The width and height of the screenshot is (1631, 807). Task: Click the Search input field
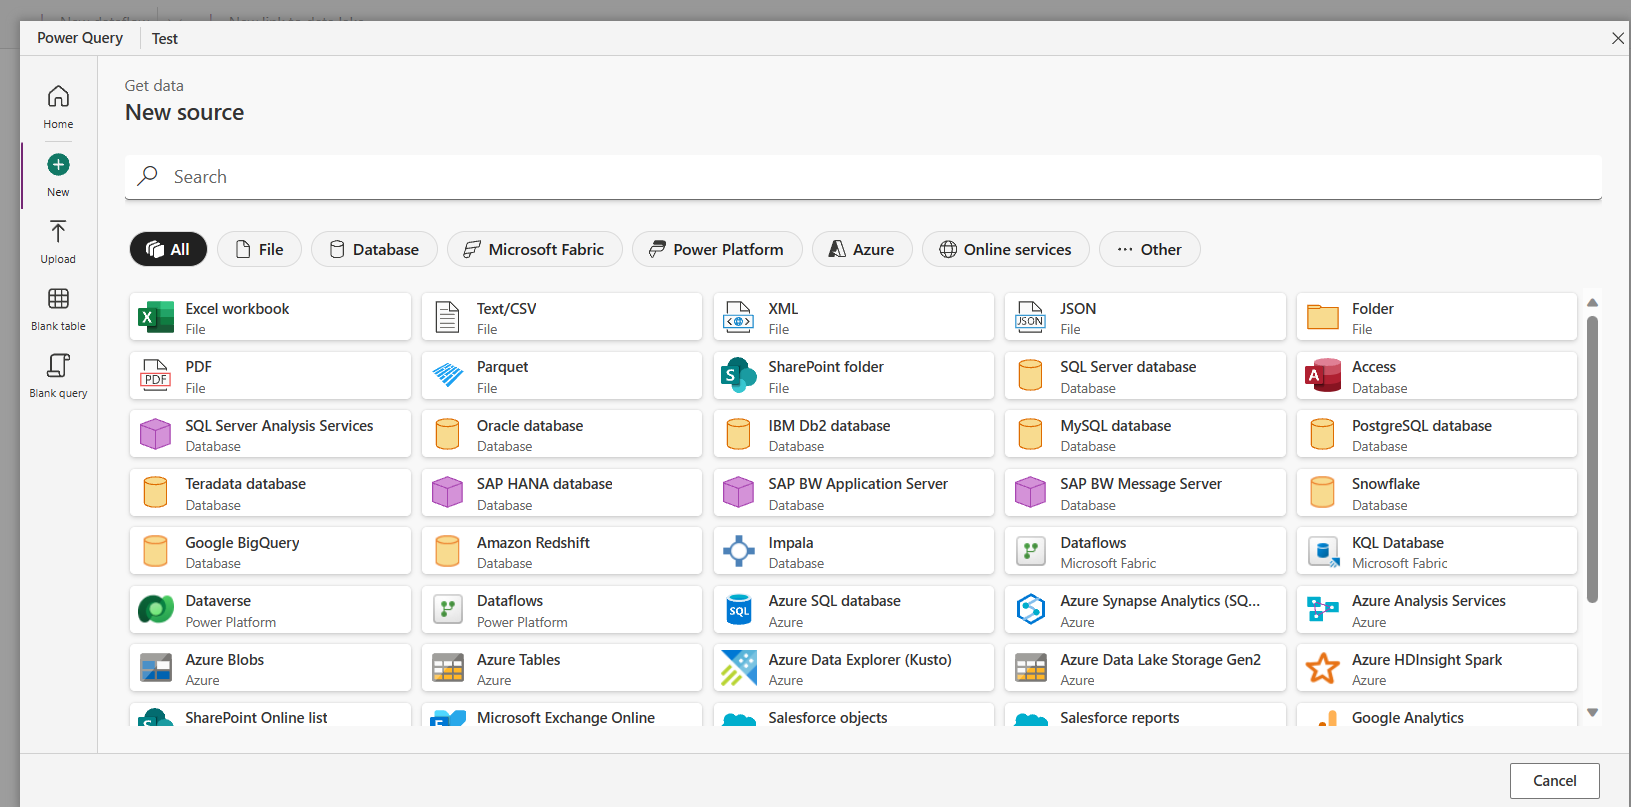click(x=863, y=177)
